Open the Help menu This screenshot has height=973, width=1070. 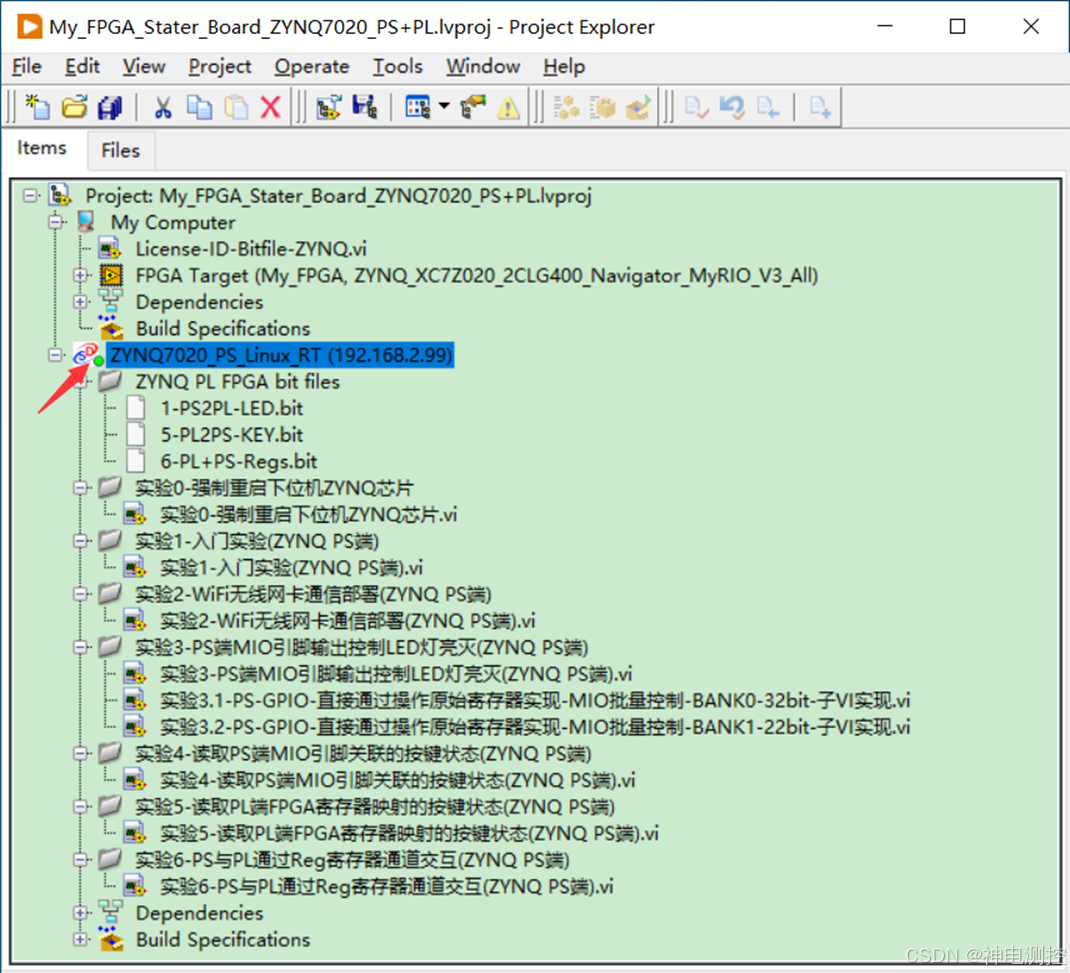pos(564,66)
